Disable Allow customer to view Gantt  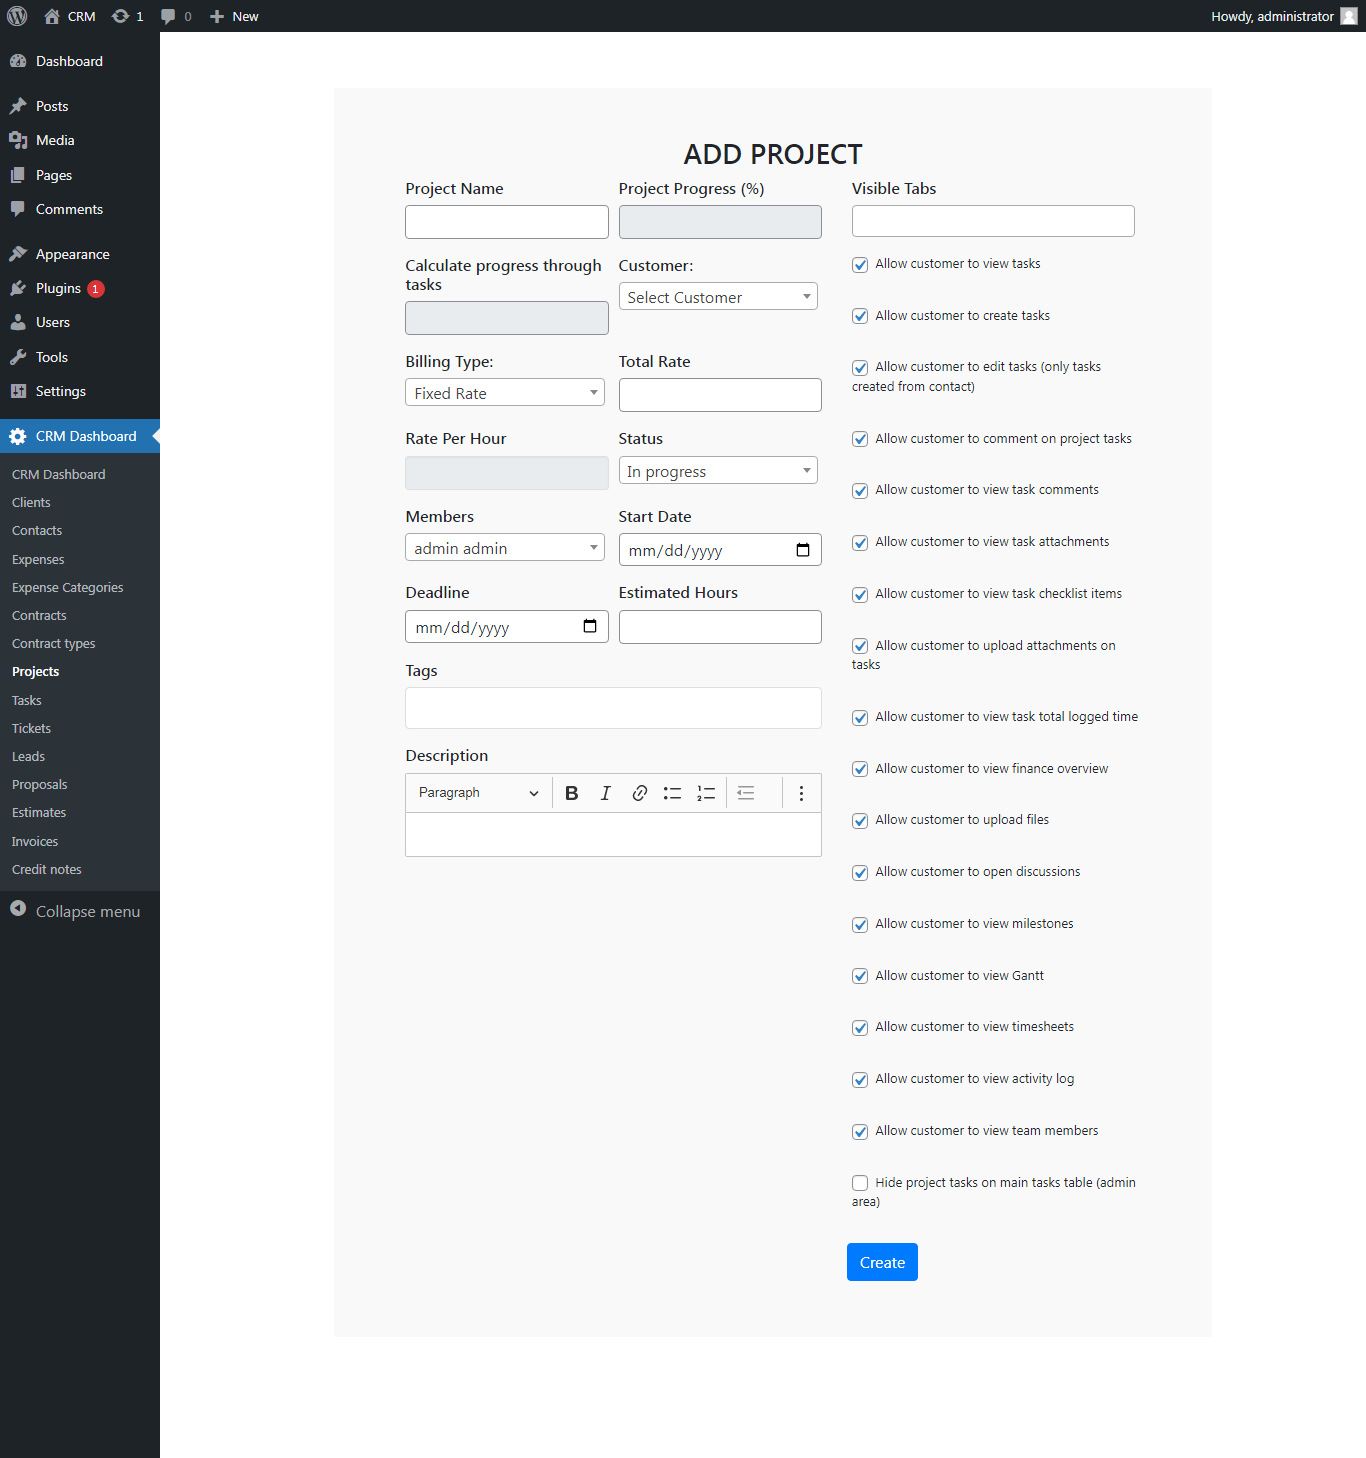click(860, 976)
